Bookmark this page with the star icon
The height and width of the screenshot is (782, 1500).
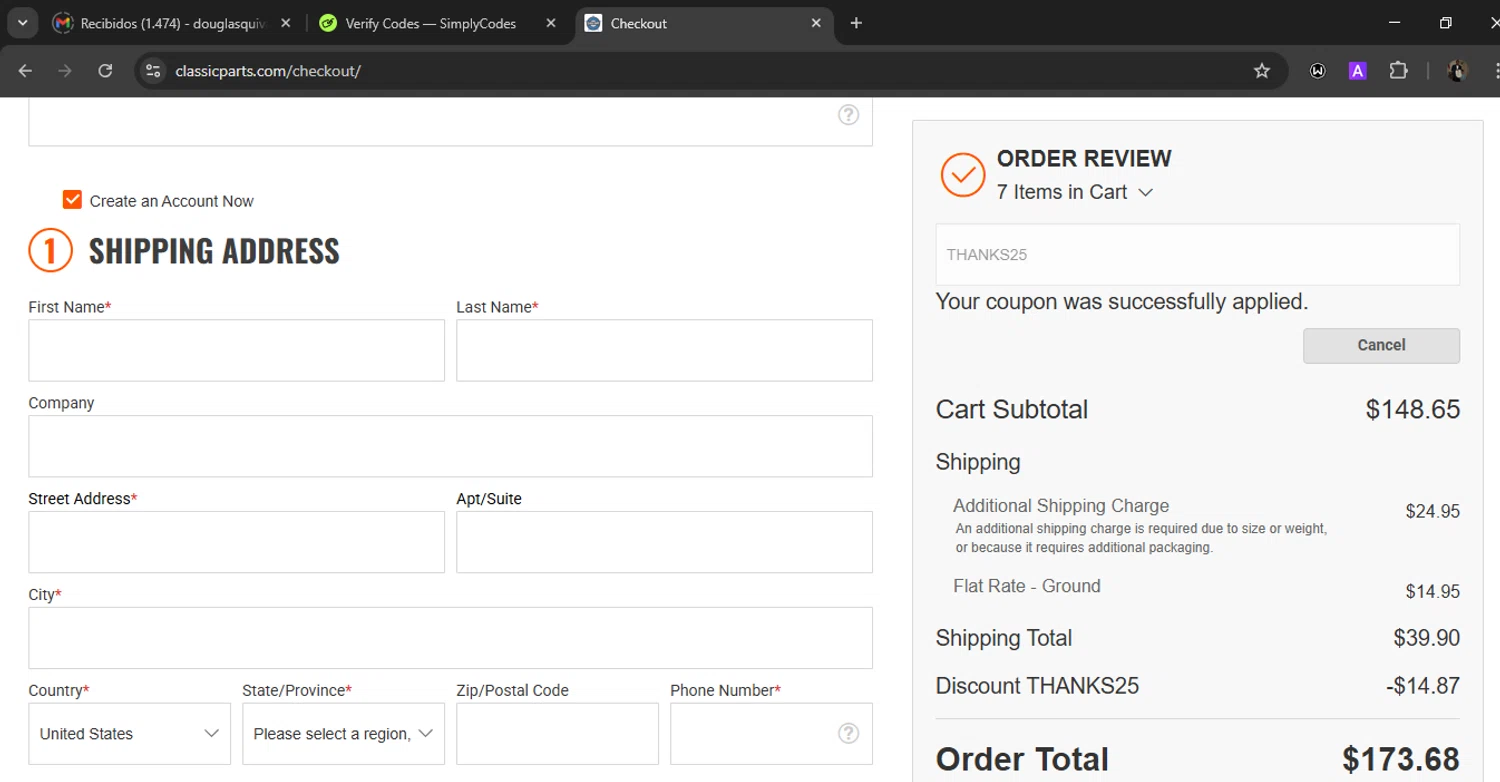1262,71
